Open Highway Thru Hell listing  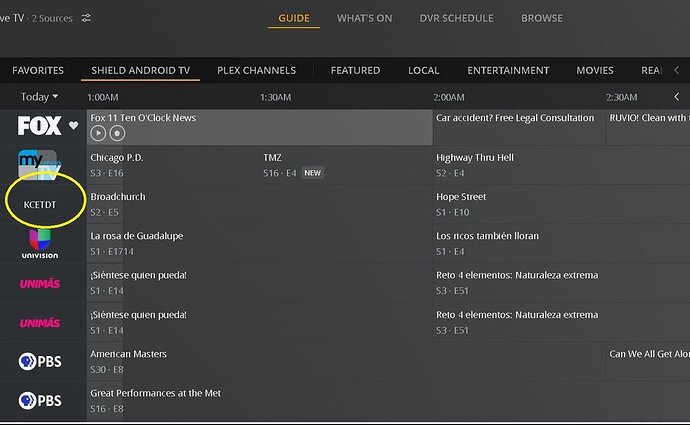[561, 165]
